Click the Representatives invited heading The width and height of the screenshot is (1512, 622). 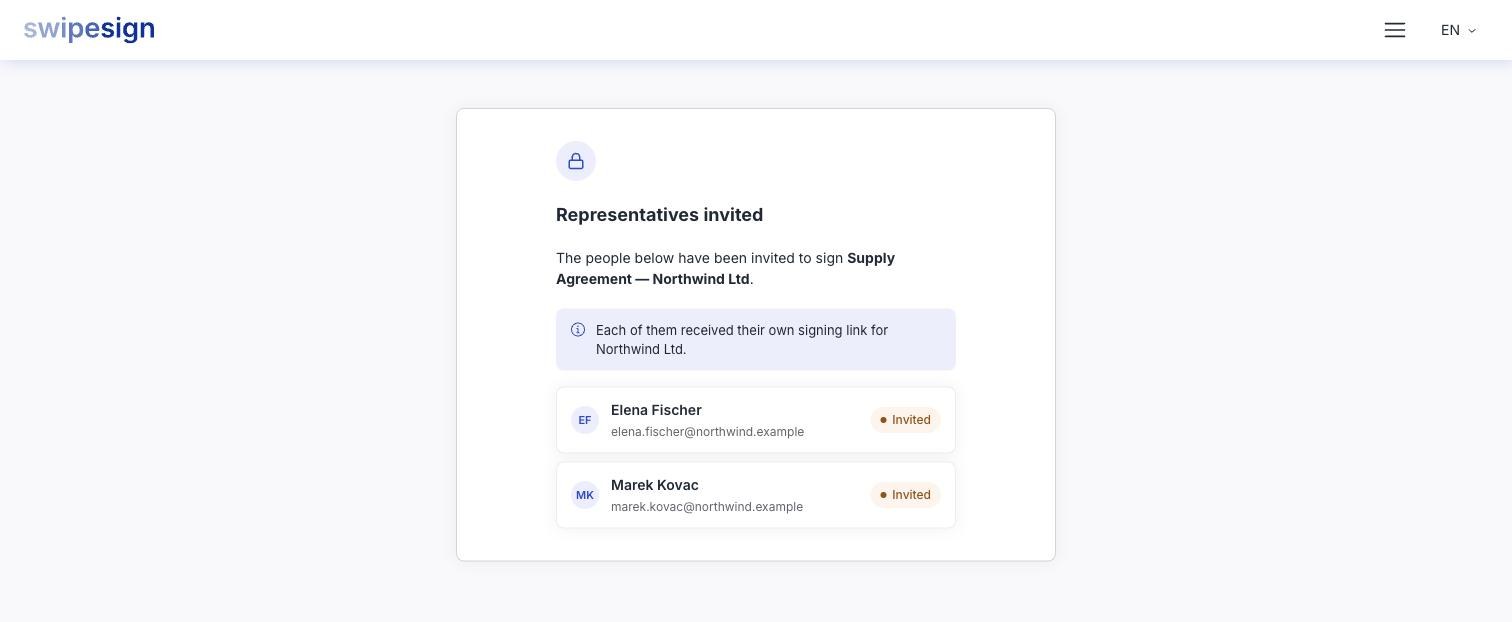click(659, 215)
